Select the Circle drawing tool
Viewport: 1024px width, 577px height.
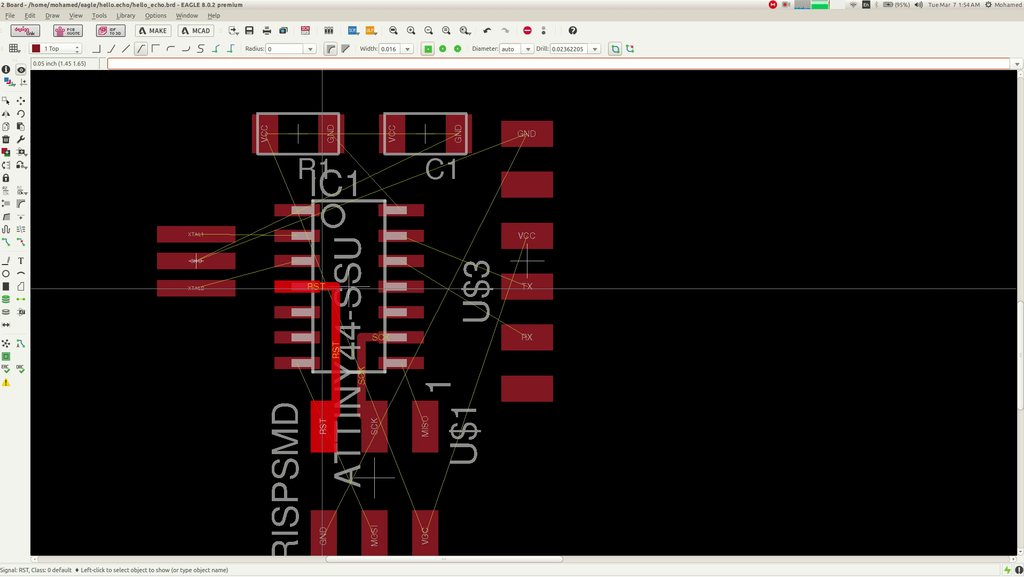pos(6,273)
